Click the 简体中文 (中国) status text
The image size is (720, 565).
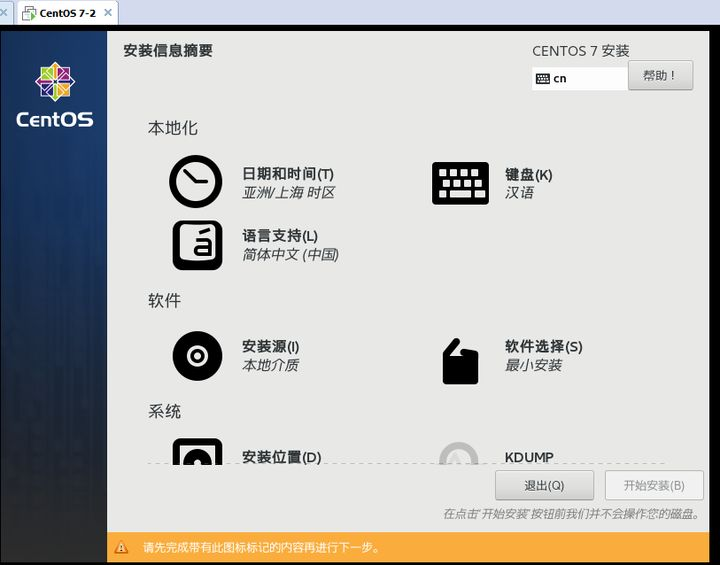coord(291,254)
